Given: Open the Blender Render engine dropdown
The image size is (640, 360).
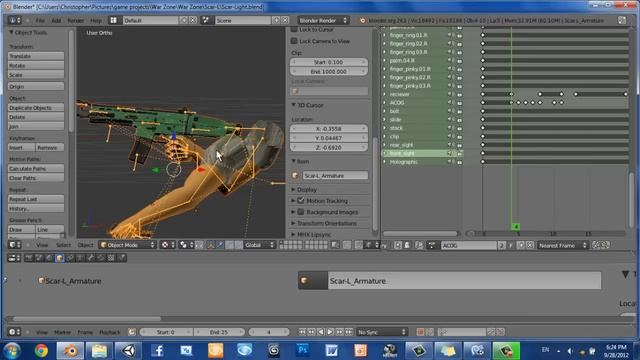Looking at the screenshot, I should click(323, 20).
